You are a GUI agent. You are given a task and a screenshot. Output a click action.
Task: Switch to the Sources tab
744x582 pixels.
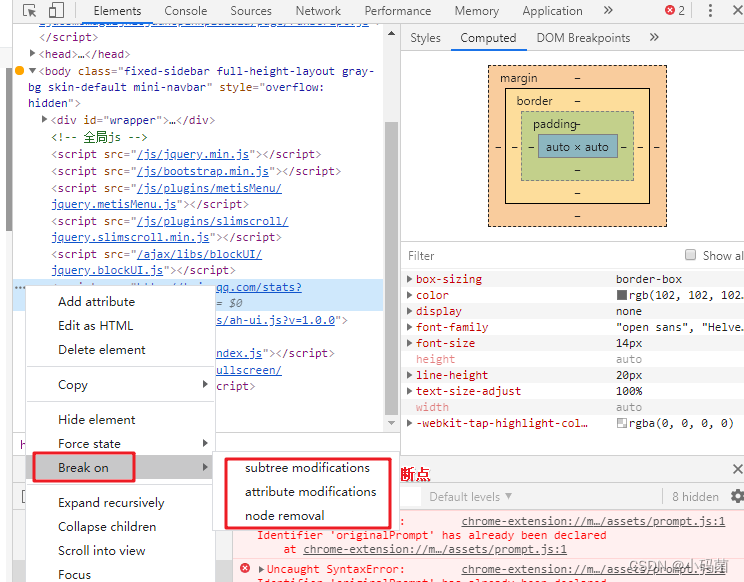[251, 10]
